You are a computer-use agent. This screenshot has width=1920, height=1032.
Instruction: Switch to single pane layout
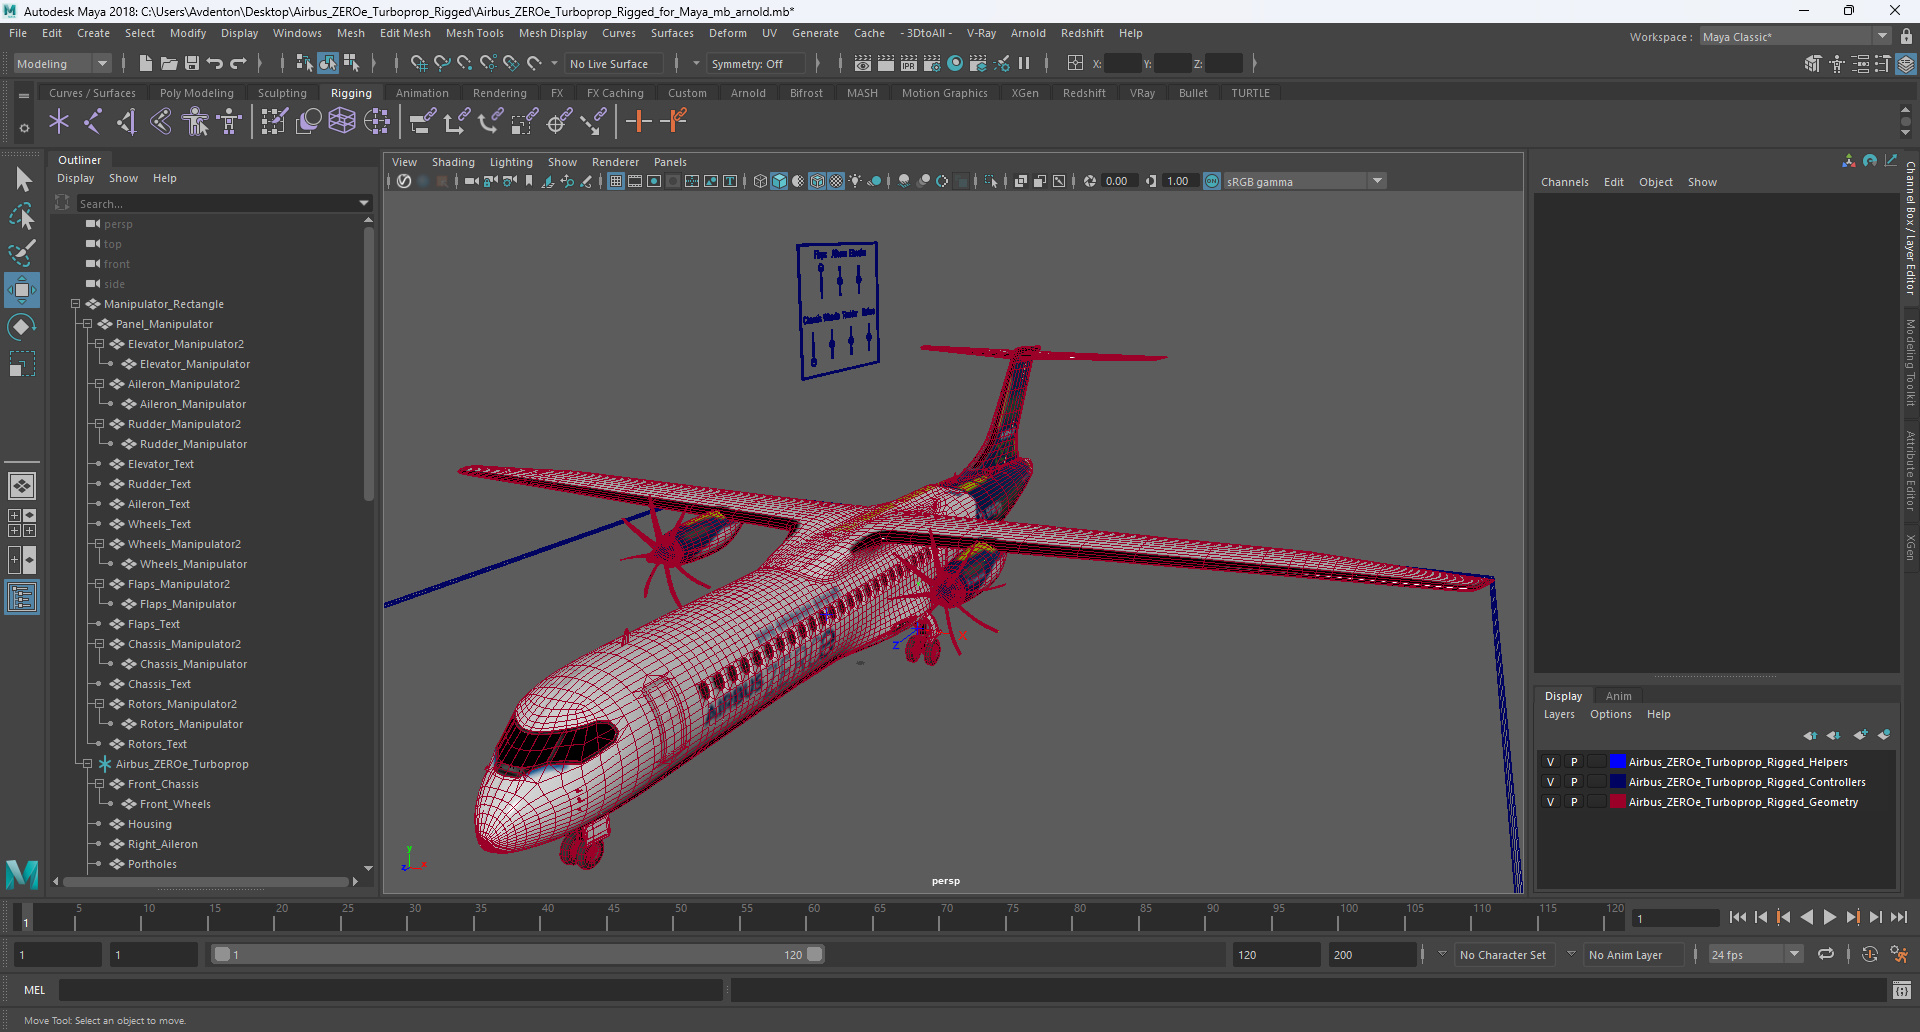click(x=22, y=486)
